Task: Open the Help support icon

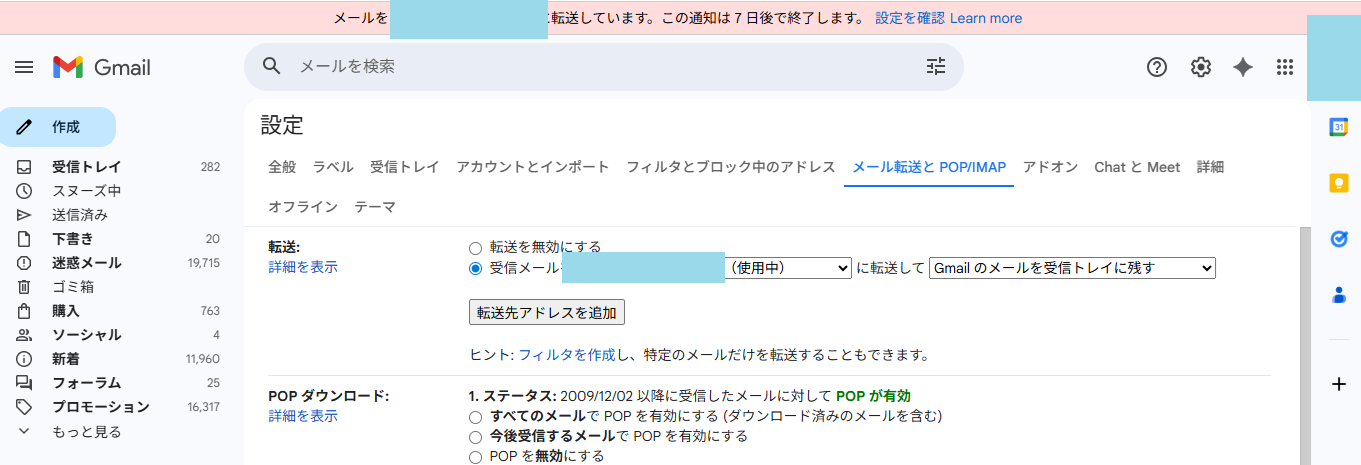Action: pos(1157,67)
